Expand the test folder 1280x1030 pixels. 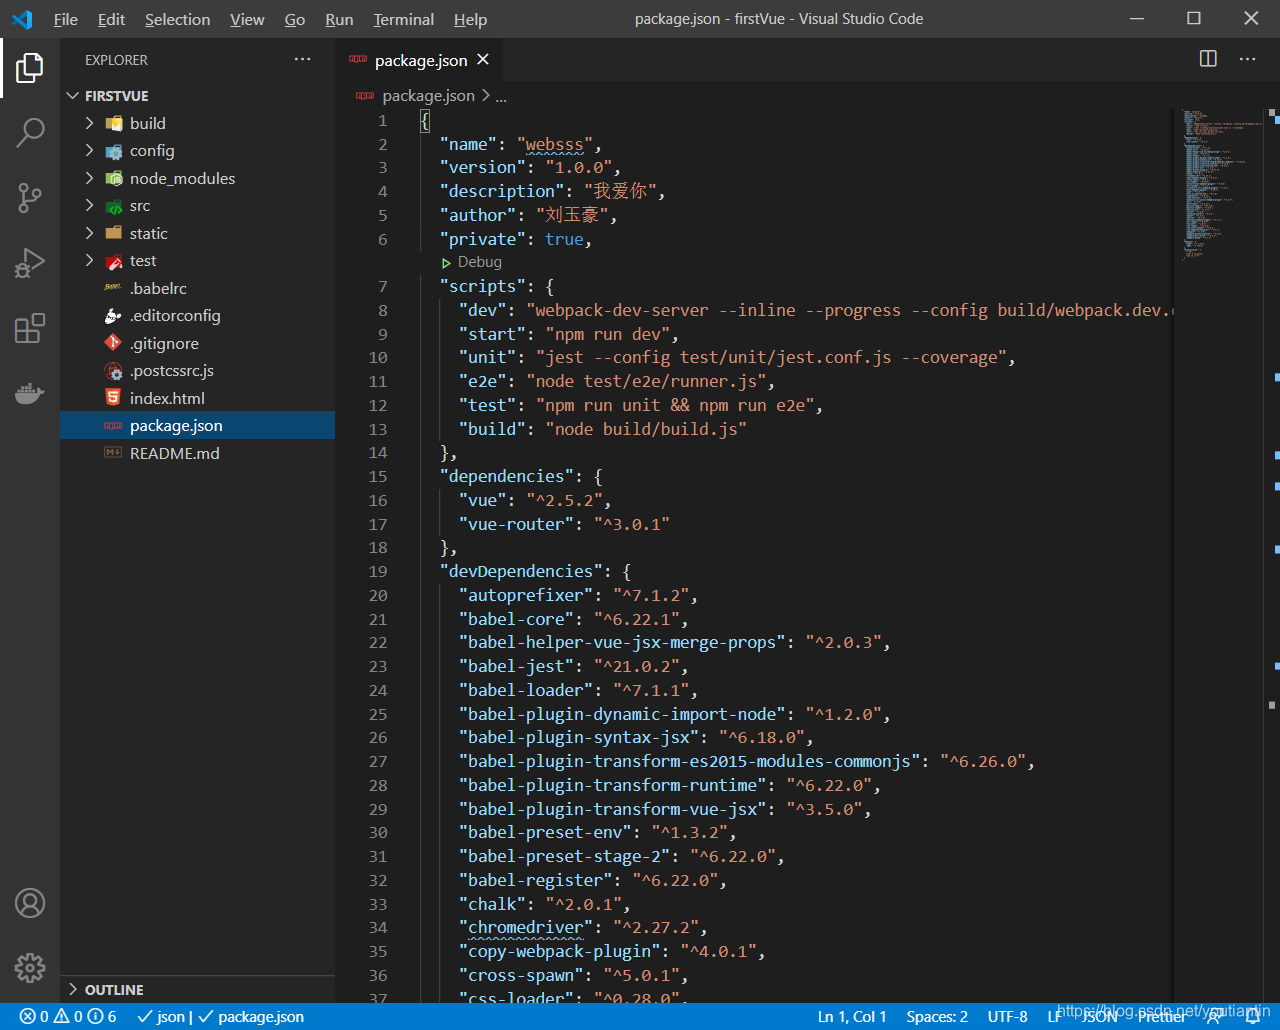coord(197,260)
